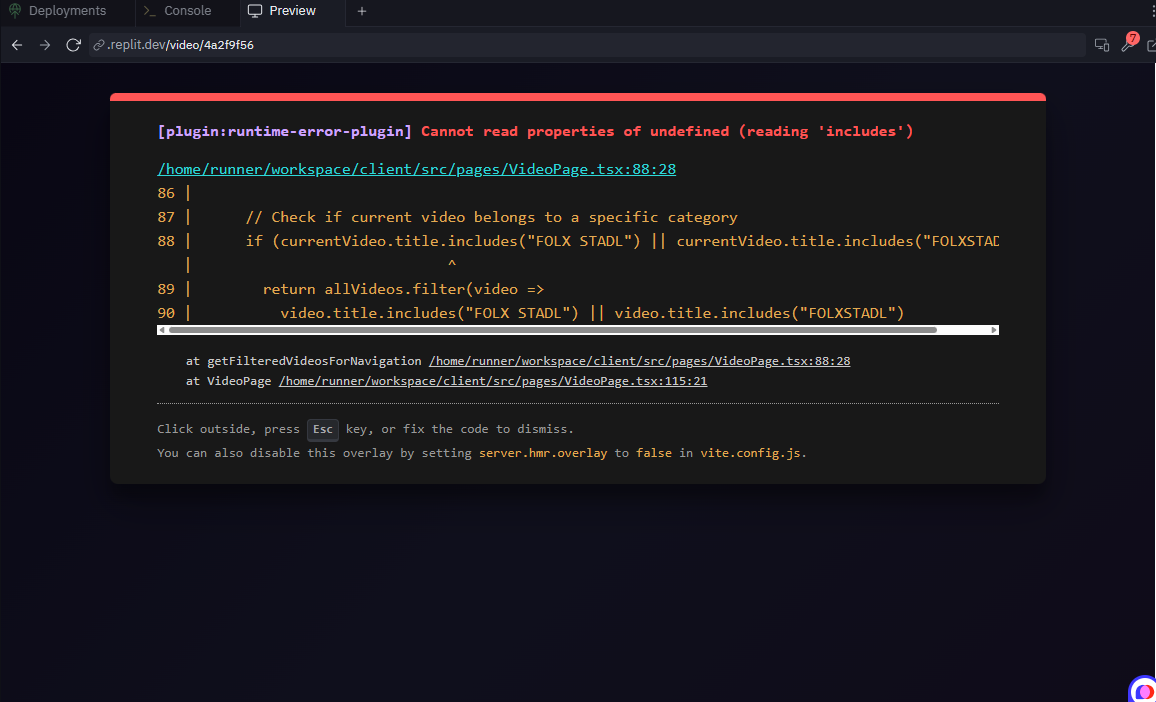
Task: Open devtools wrench with 7 badge
Action: pyautogui.click(x=1129, y=44)
